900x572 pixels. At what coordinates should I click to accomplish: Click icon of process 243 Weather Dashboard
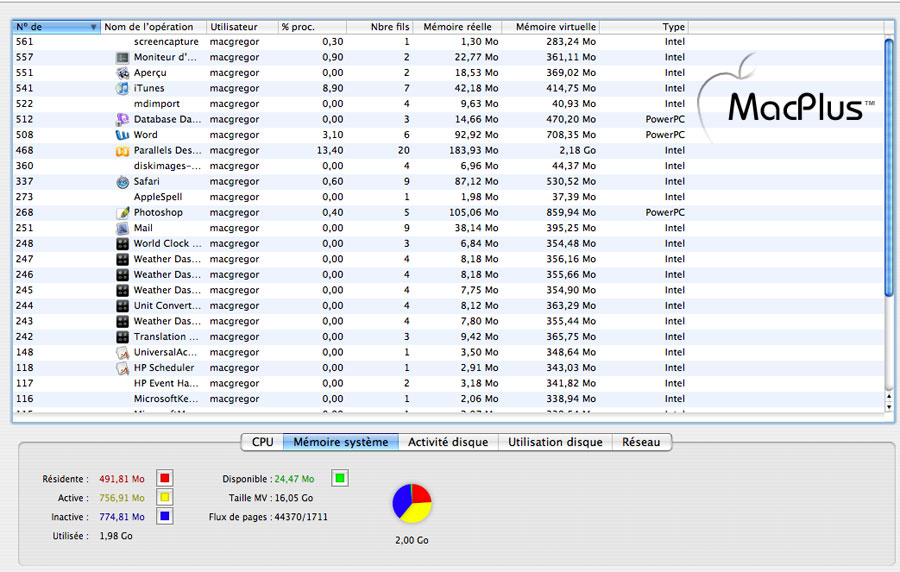(x=122, y=321)
